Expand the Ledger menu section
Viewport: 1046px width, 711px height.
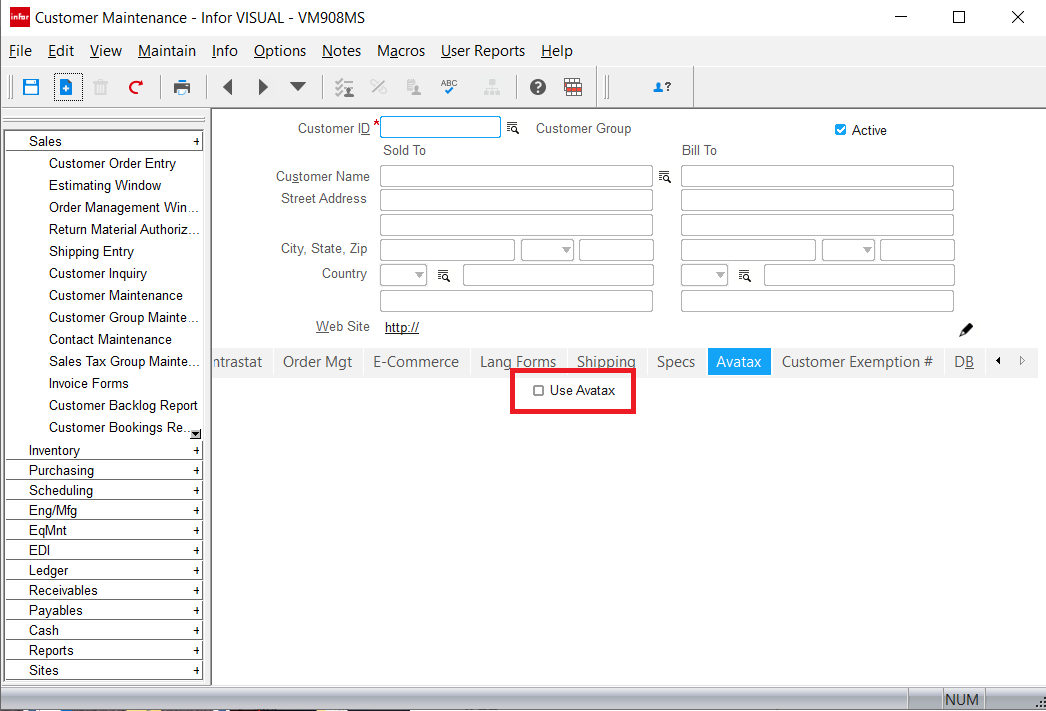click(196, 570)
